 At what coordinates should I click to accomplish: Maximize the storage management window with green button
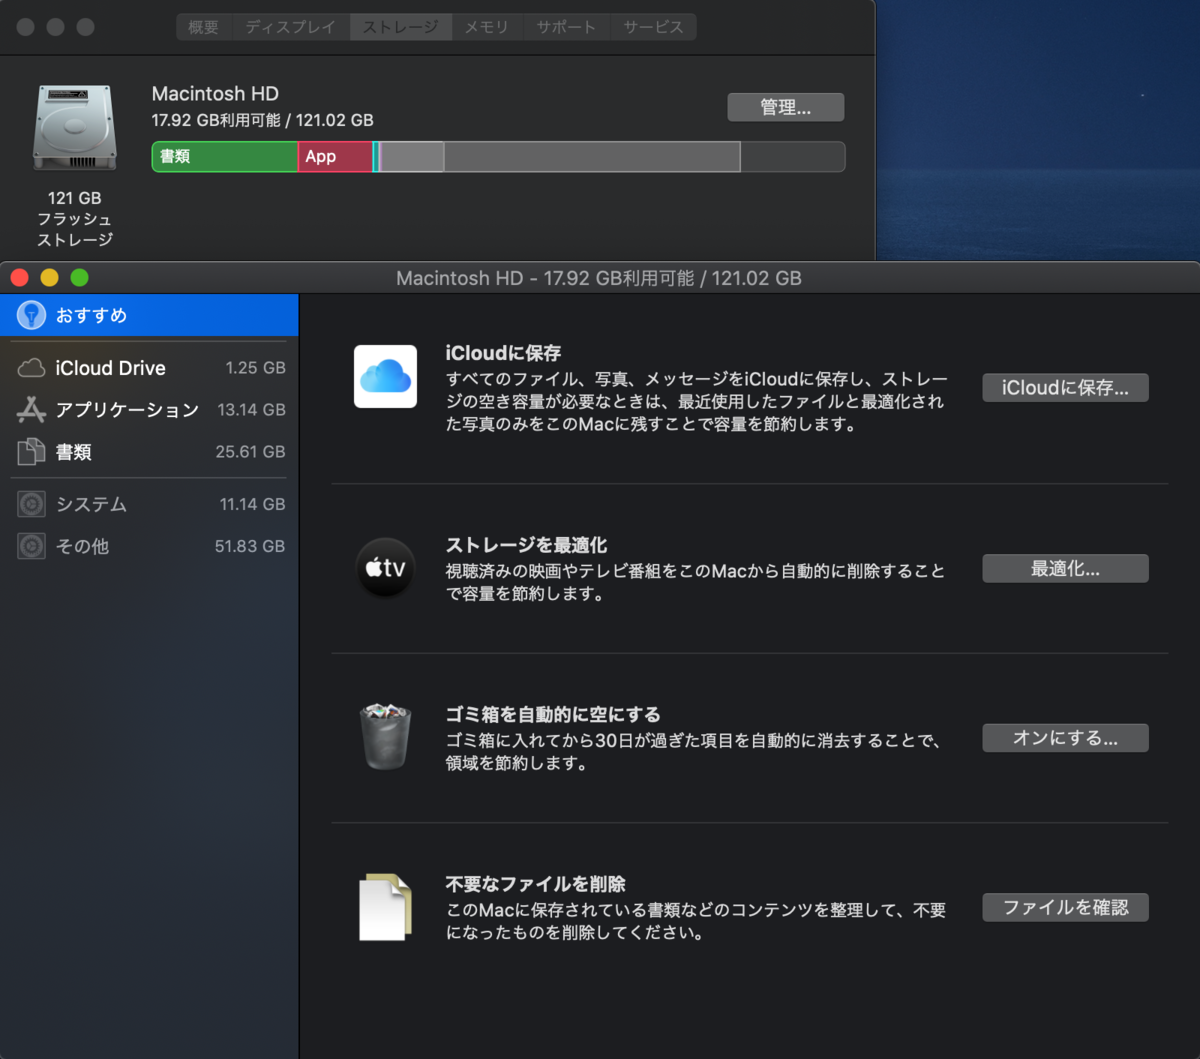coord(79,278)
